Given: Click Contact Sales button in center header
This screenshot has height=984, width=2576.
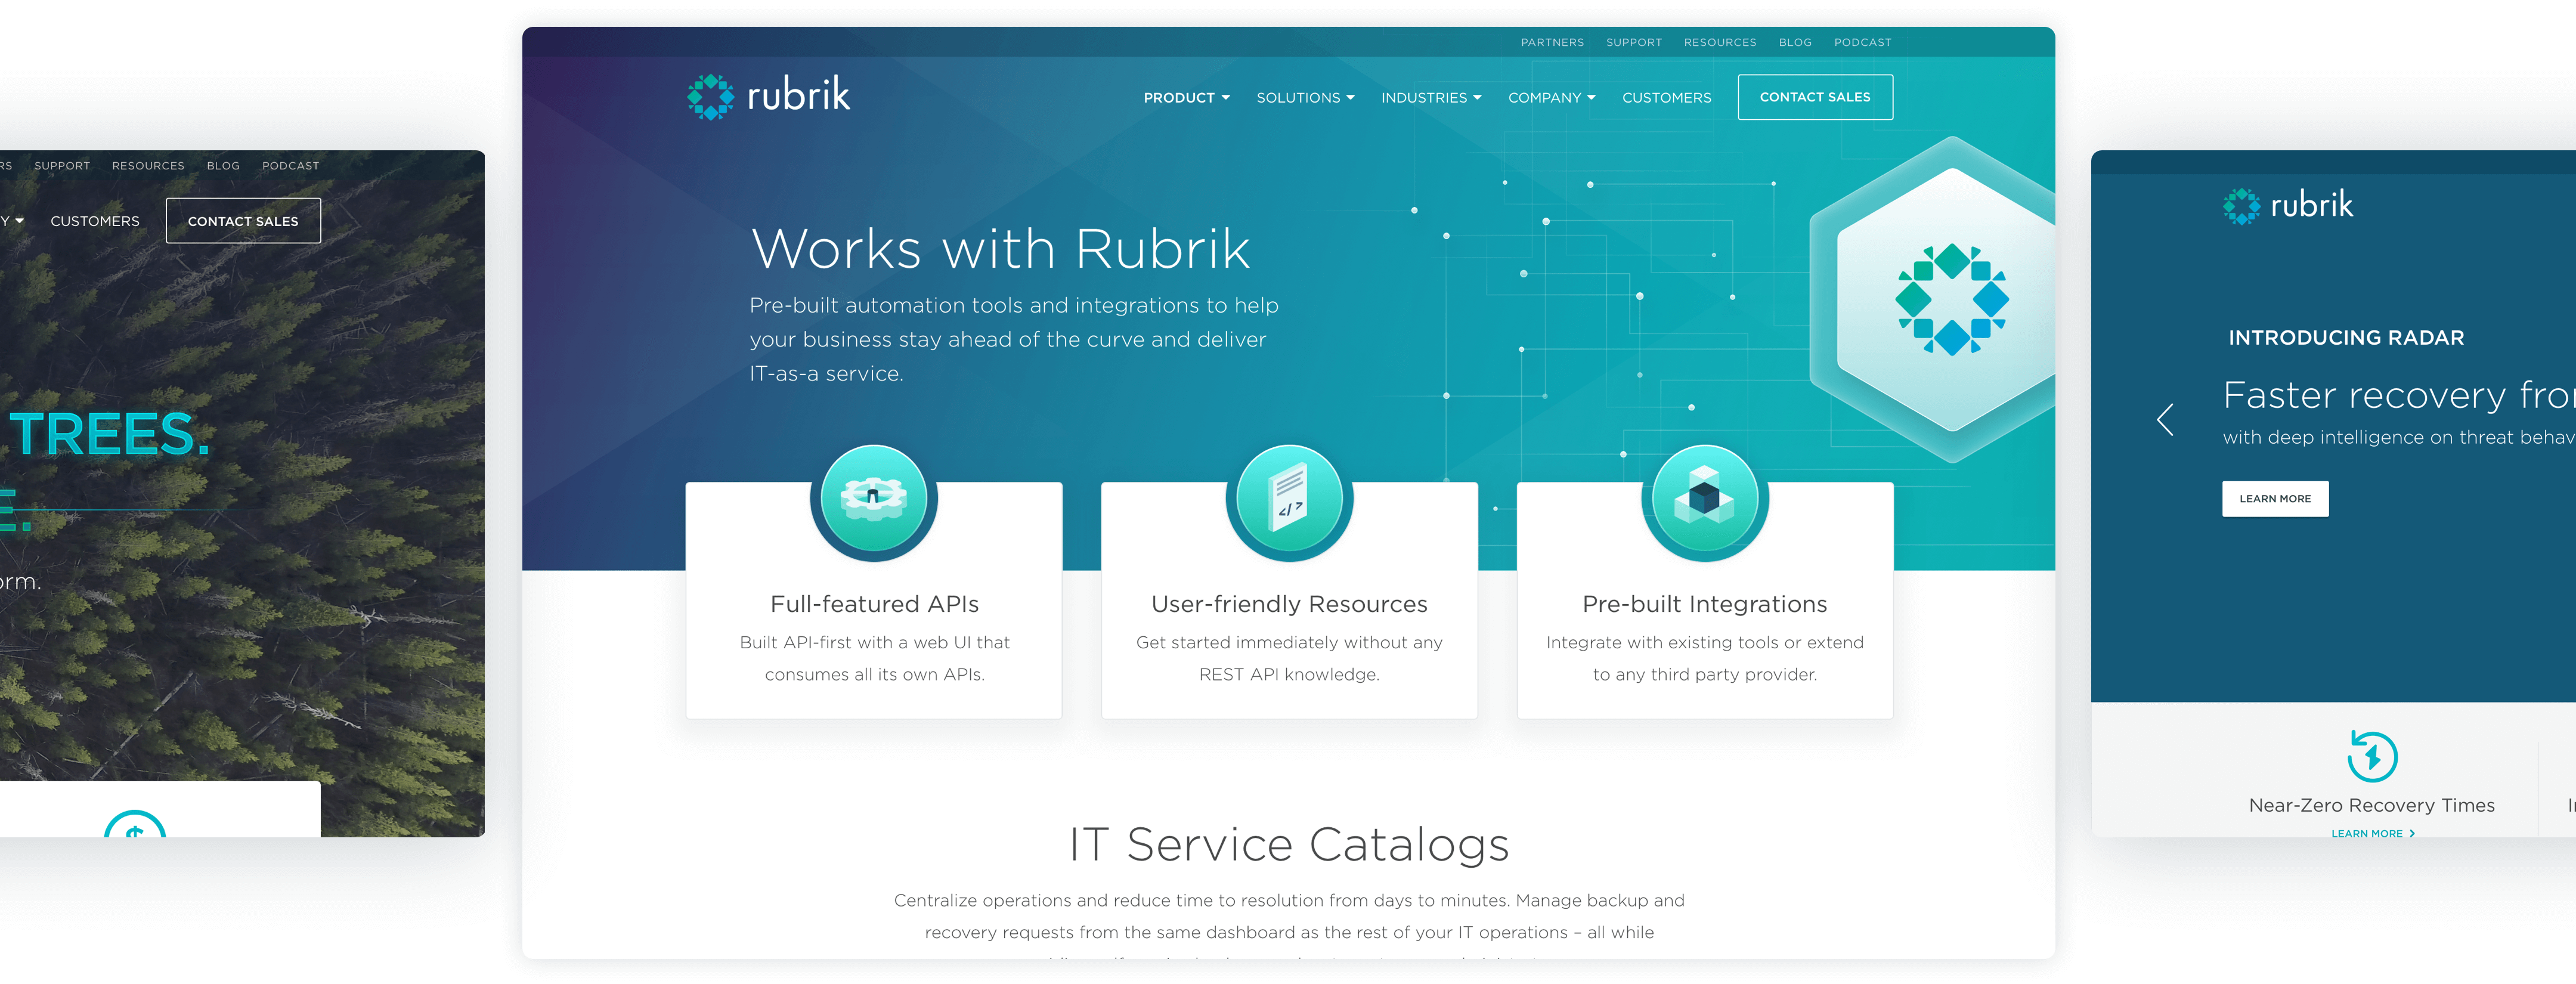Looking at the screenshot, I should click(x=1814, y=97).
